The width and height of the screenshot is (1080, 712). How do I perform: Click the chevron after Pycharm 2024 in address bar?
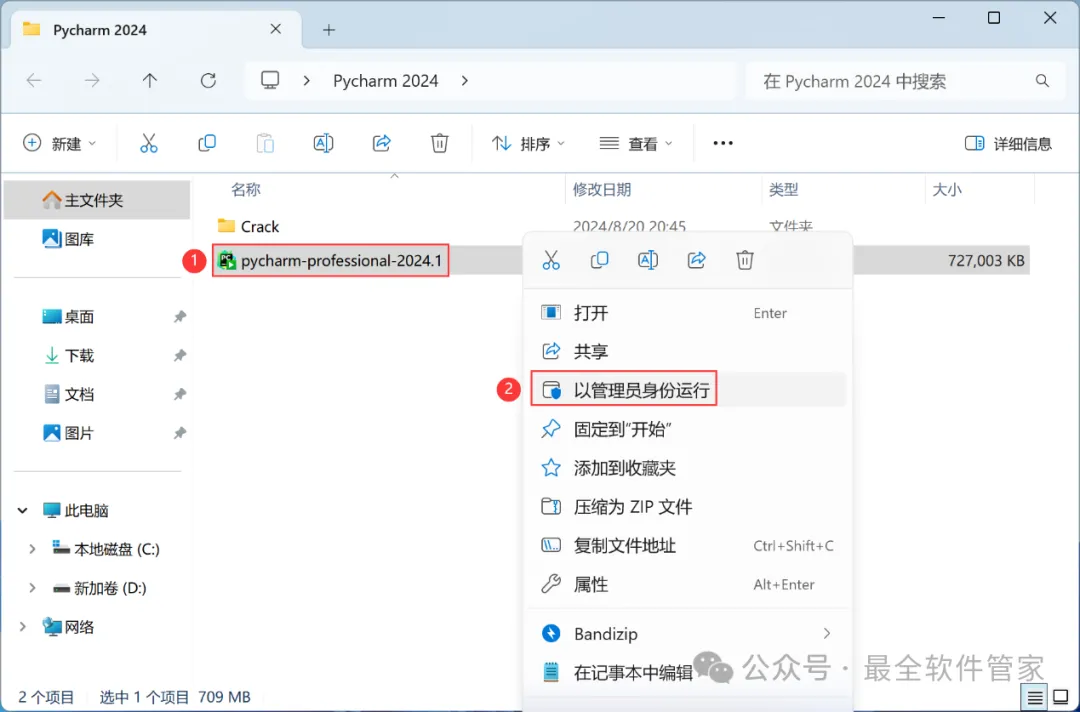pos(465,81)
